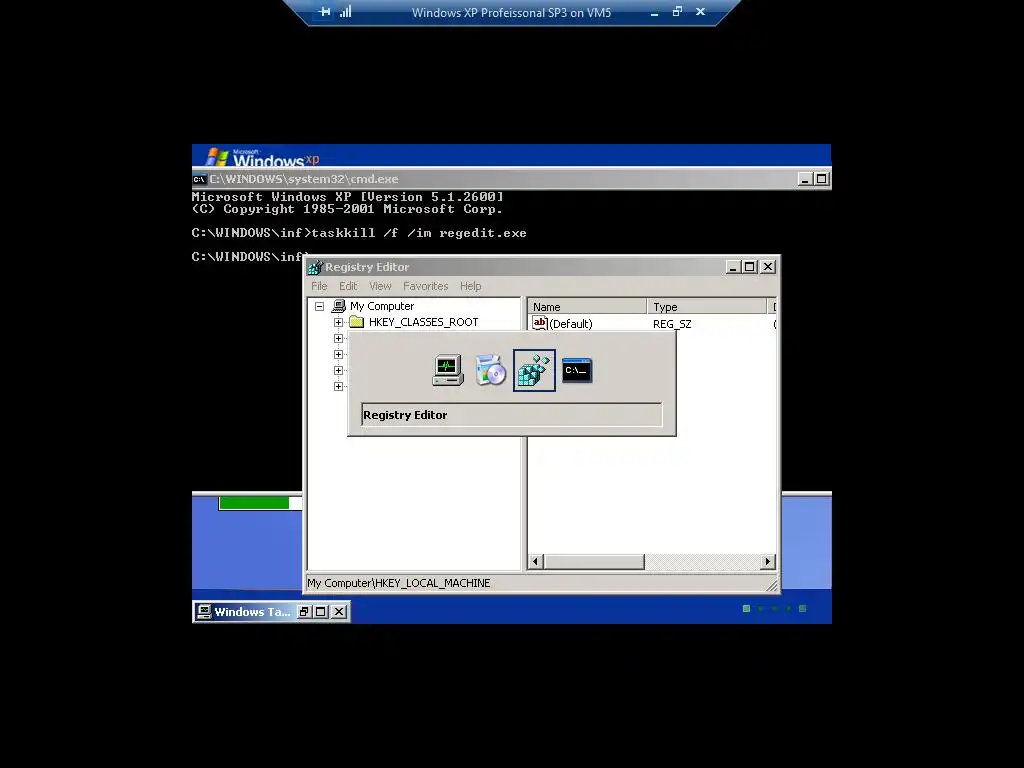
Task: Close the VM connection bar
Action: (700, 12)
